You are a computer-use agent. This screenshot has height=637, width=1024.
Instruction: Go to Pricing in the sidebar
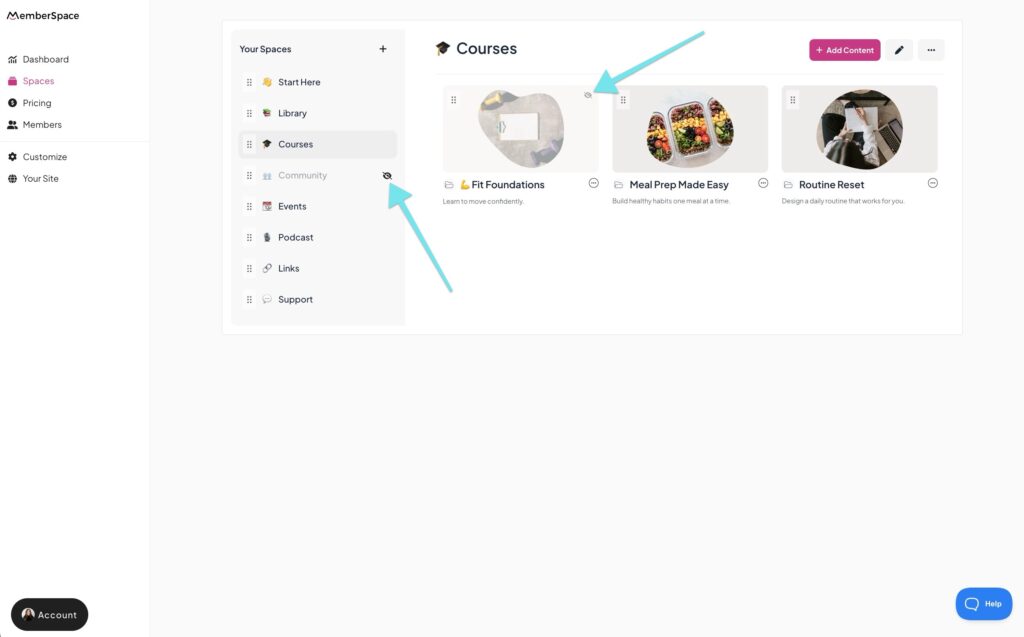click(37, 103)
